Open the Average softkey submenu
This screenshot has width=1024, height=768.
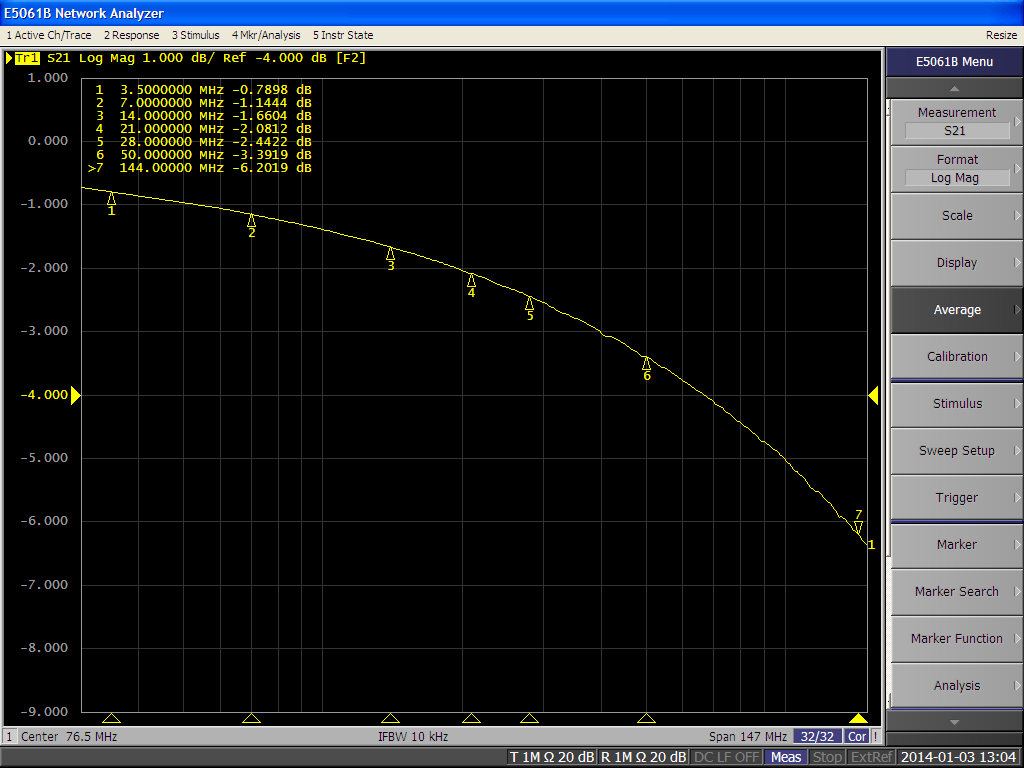957,310
